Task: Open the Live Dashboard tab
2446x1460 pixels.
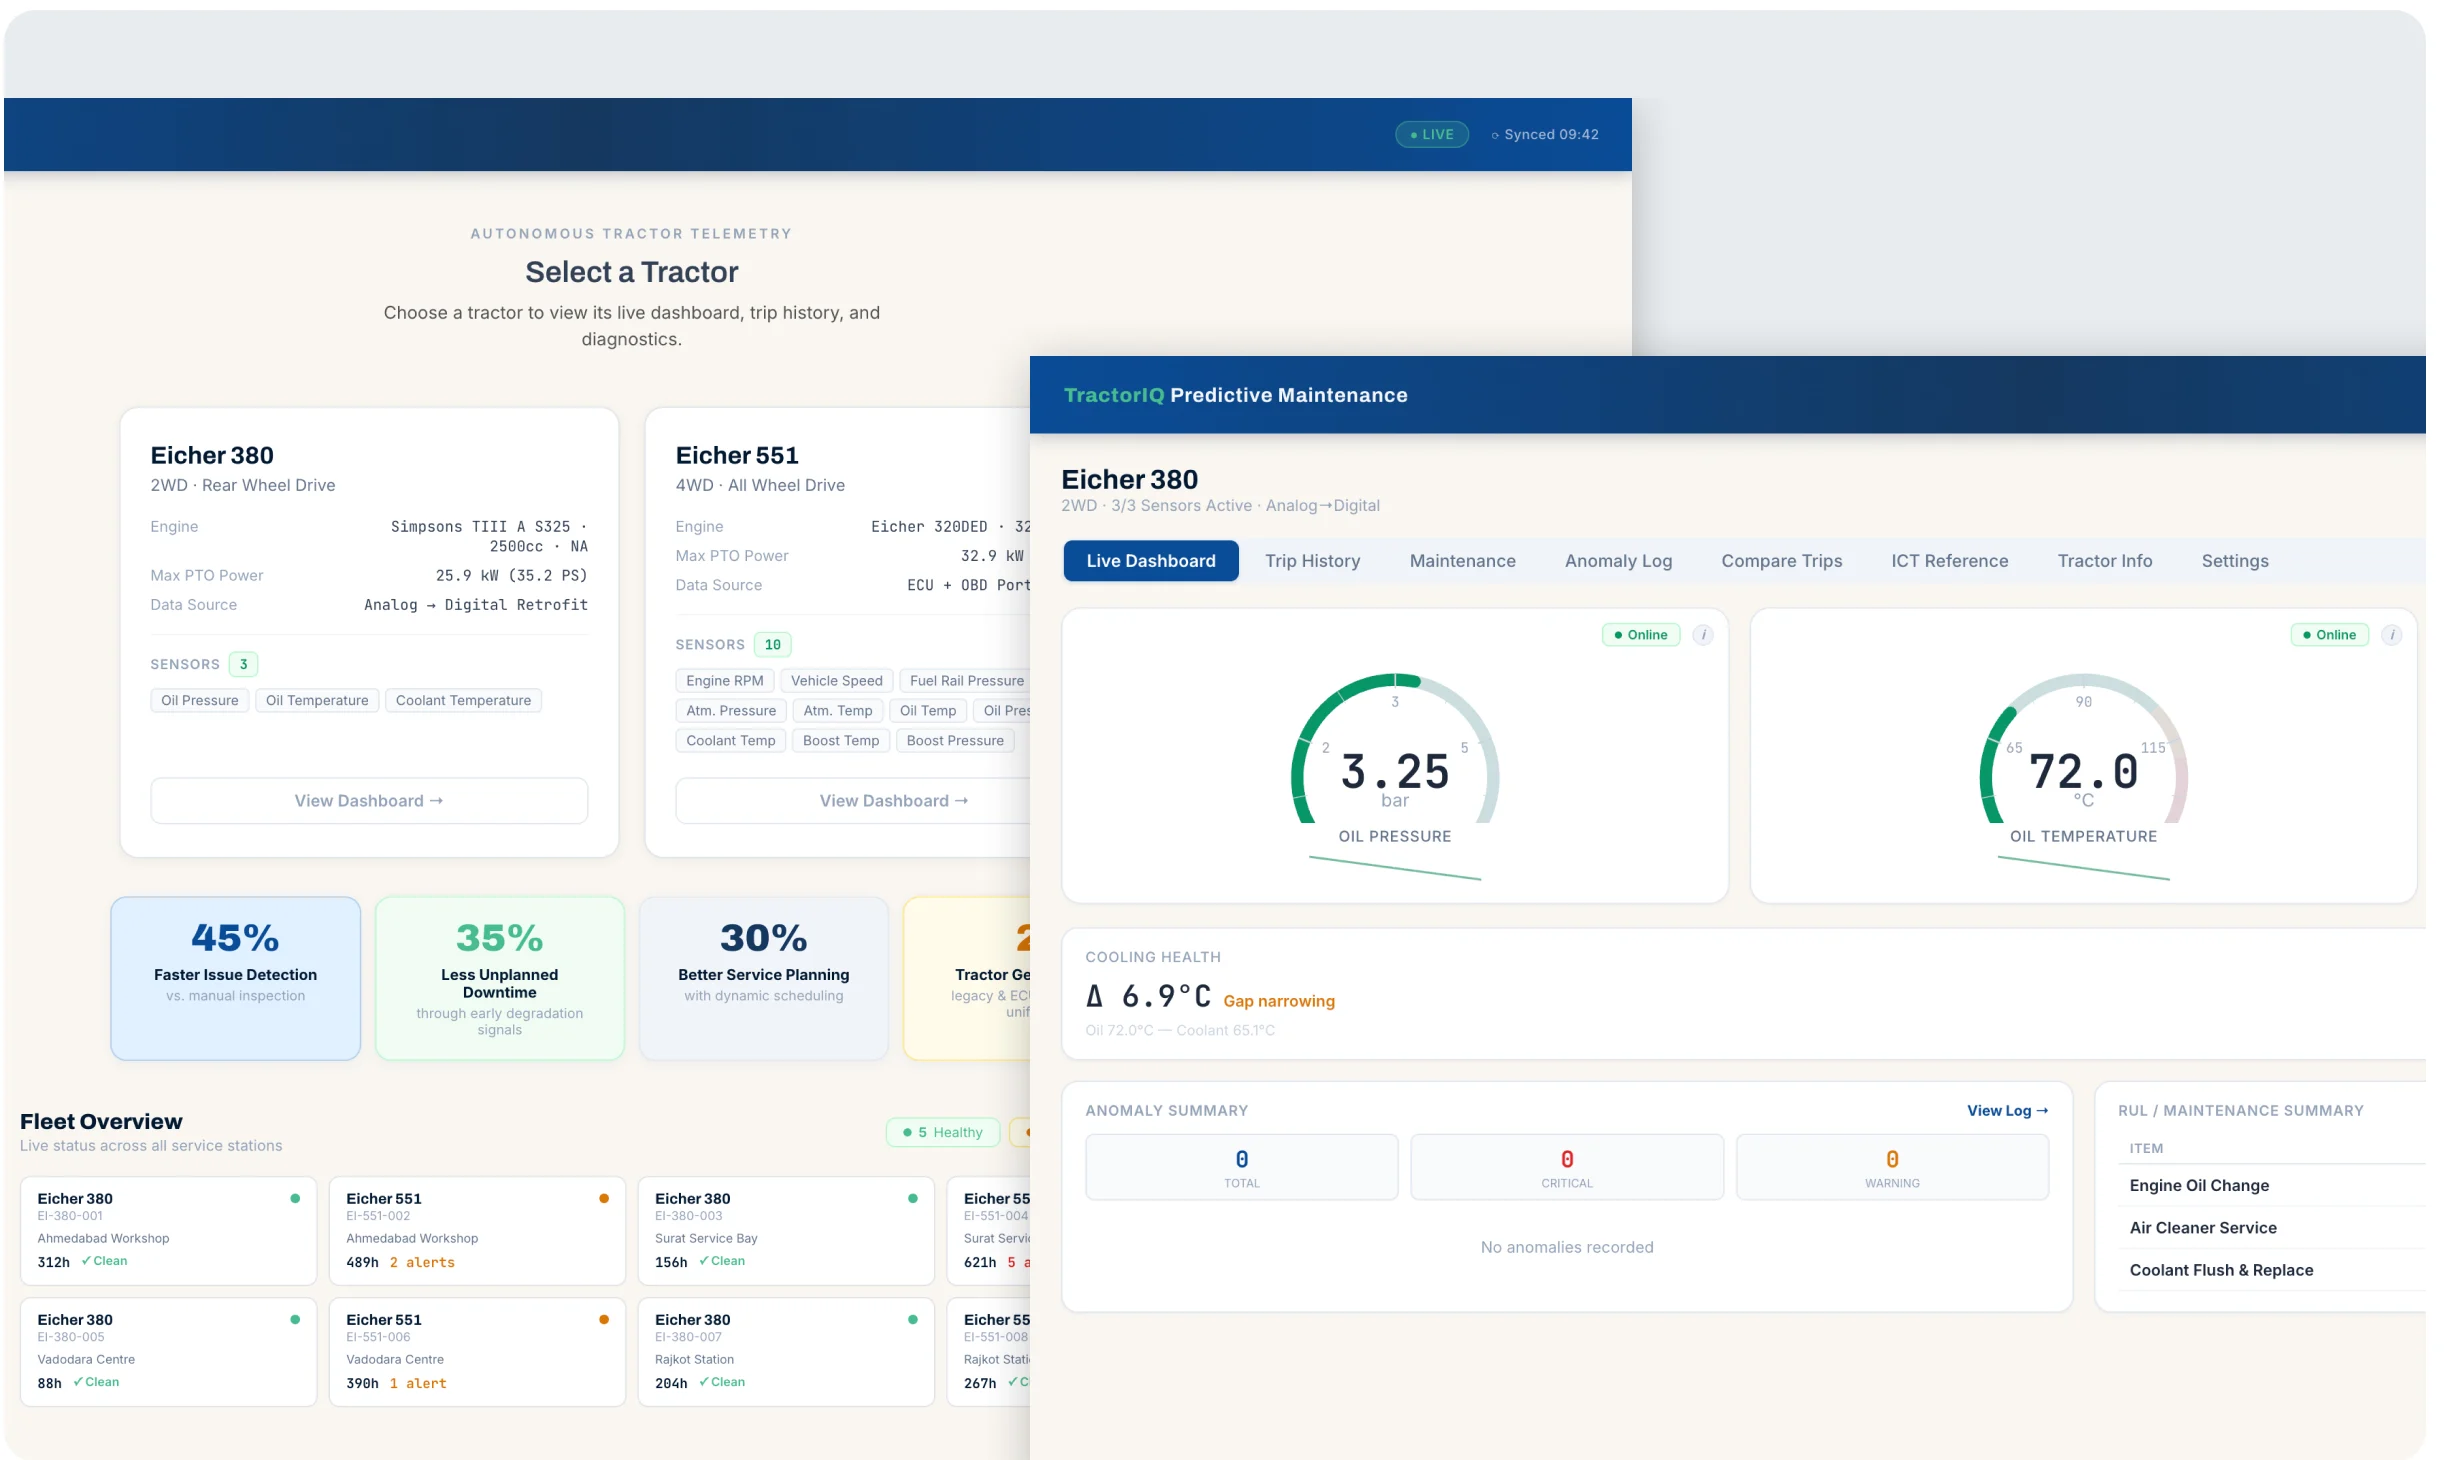Action: (1151, 561)
